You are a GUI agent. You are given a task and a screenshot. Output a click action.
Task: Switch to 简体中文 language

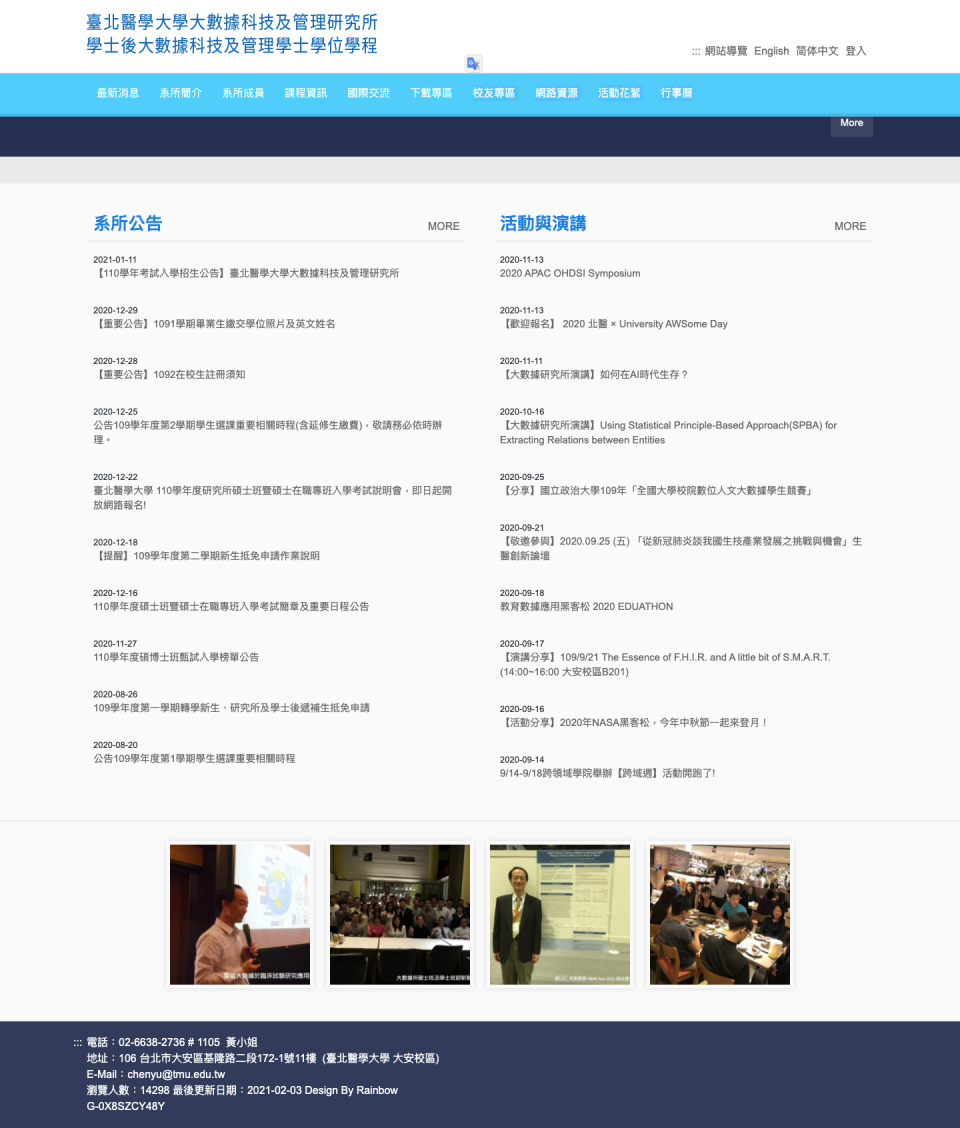click(817, 51)
